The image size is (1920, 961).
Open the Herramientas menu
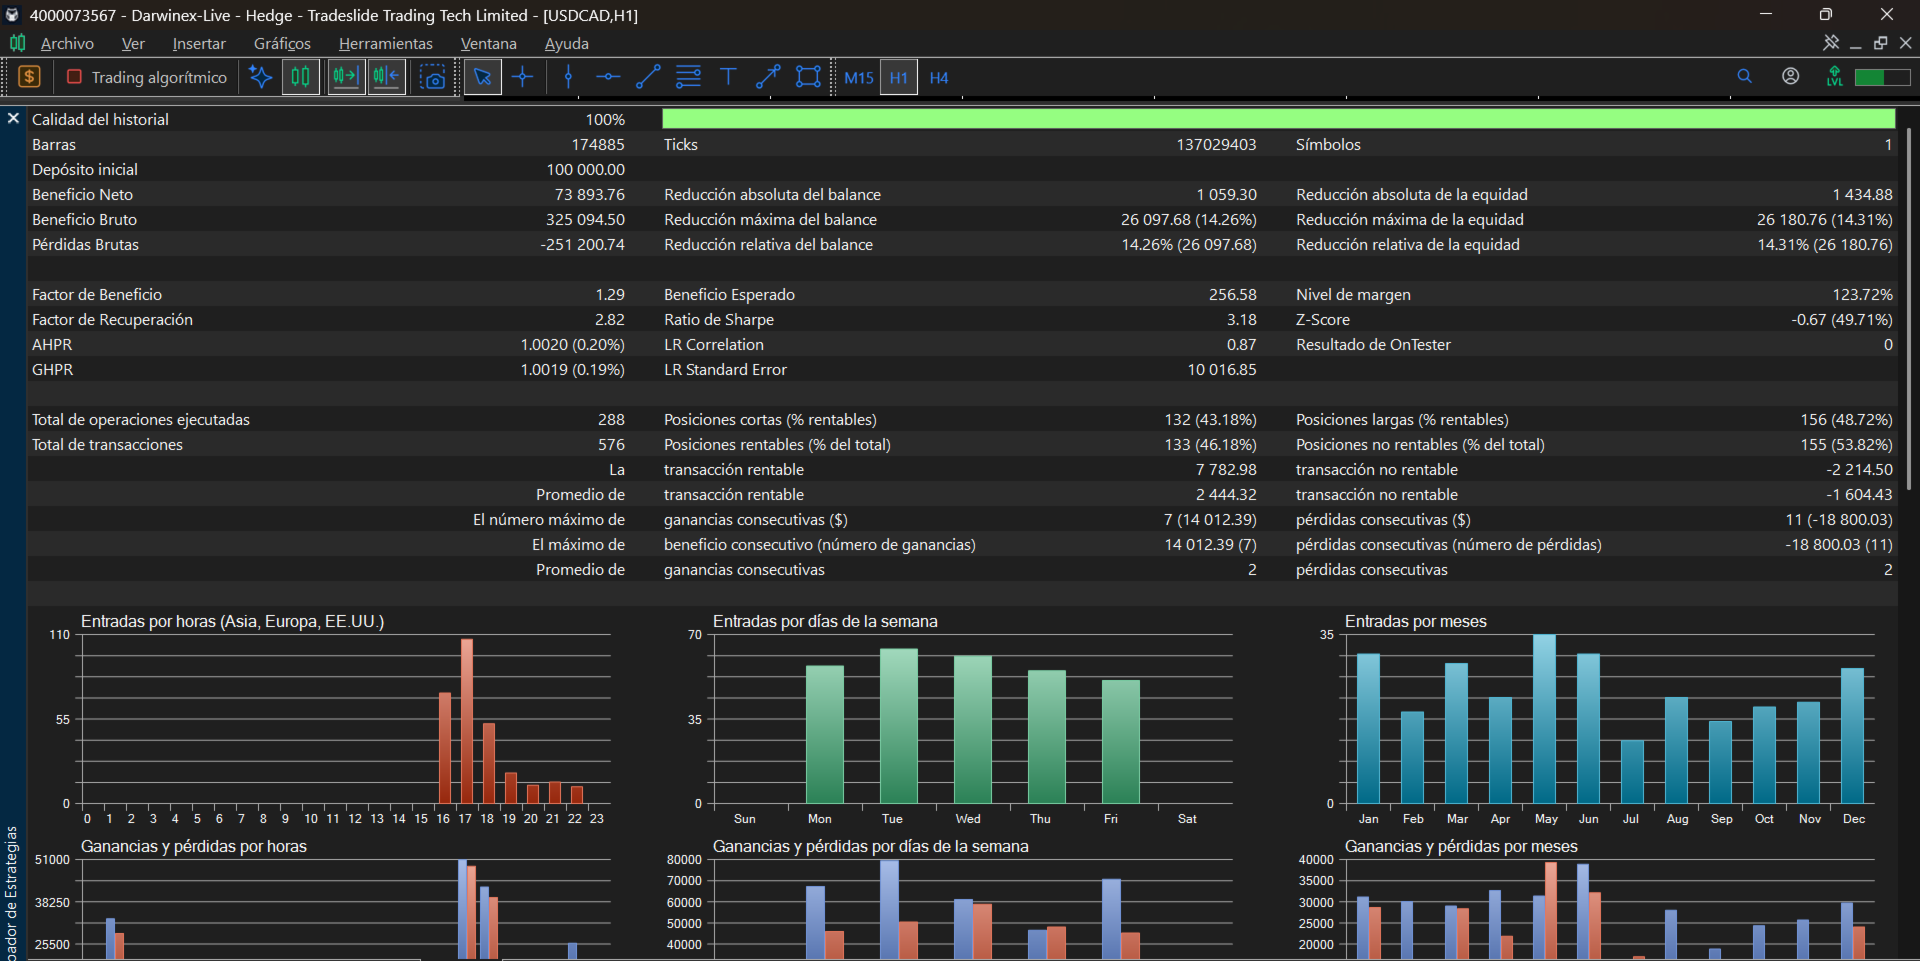tap(386, 44)
